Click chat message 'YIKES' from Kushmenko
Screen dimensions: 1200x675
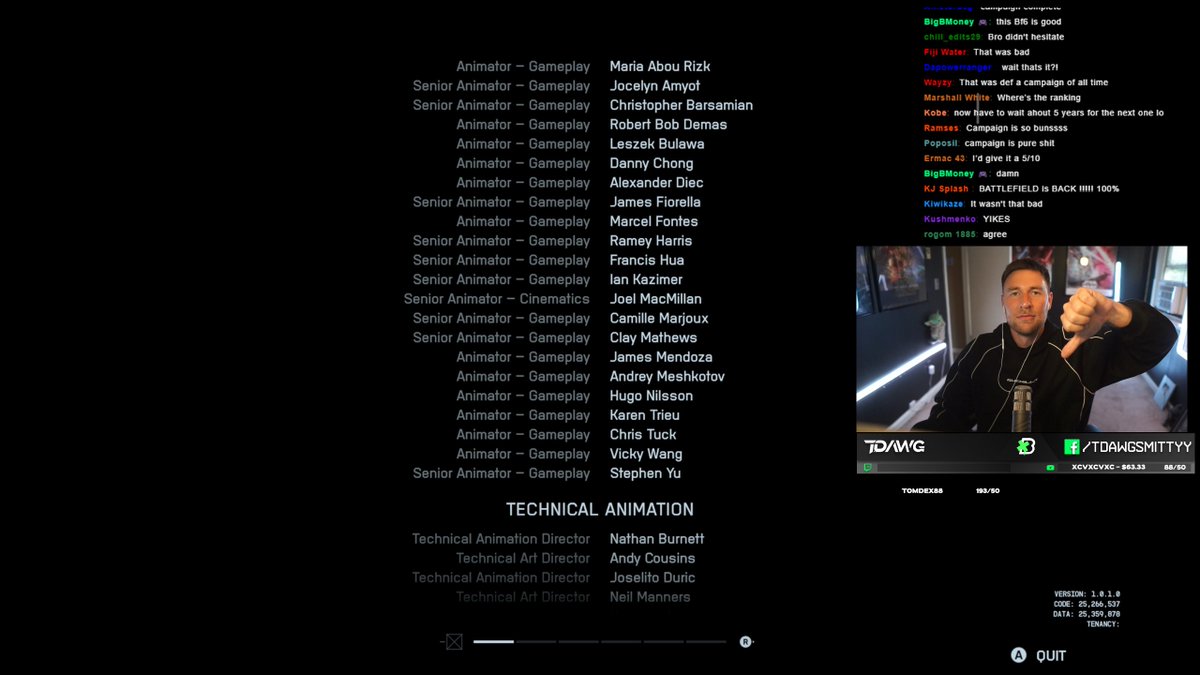tap(996, 219)
